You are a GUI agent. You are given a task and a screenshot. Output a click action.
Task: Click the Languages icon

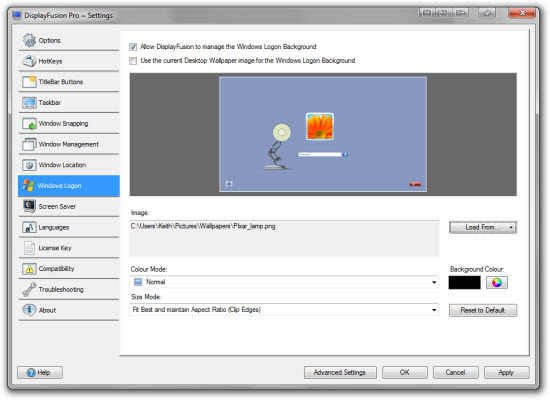[x=29, y=227]
